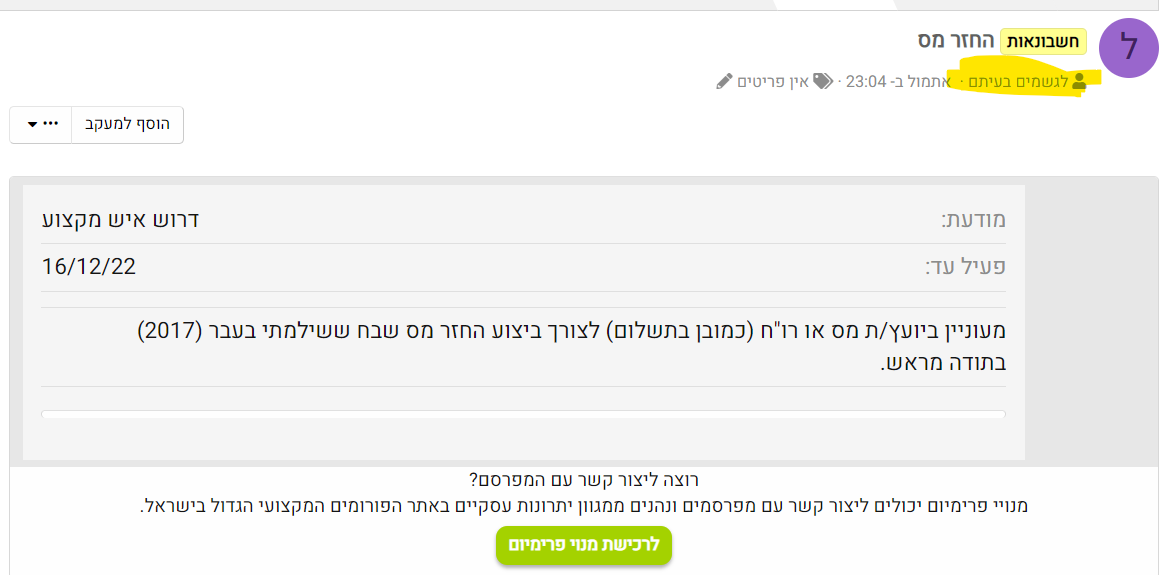Click the empty white box below the ad text
Image resolution: width=1166 pixels, height=575 pixels.
click(x=523, y=414)
